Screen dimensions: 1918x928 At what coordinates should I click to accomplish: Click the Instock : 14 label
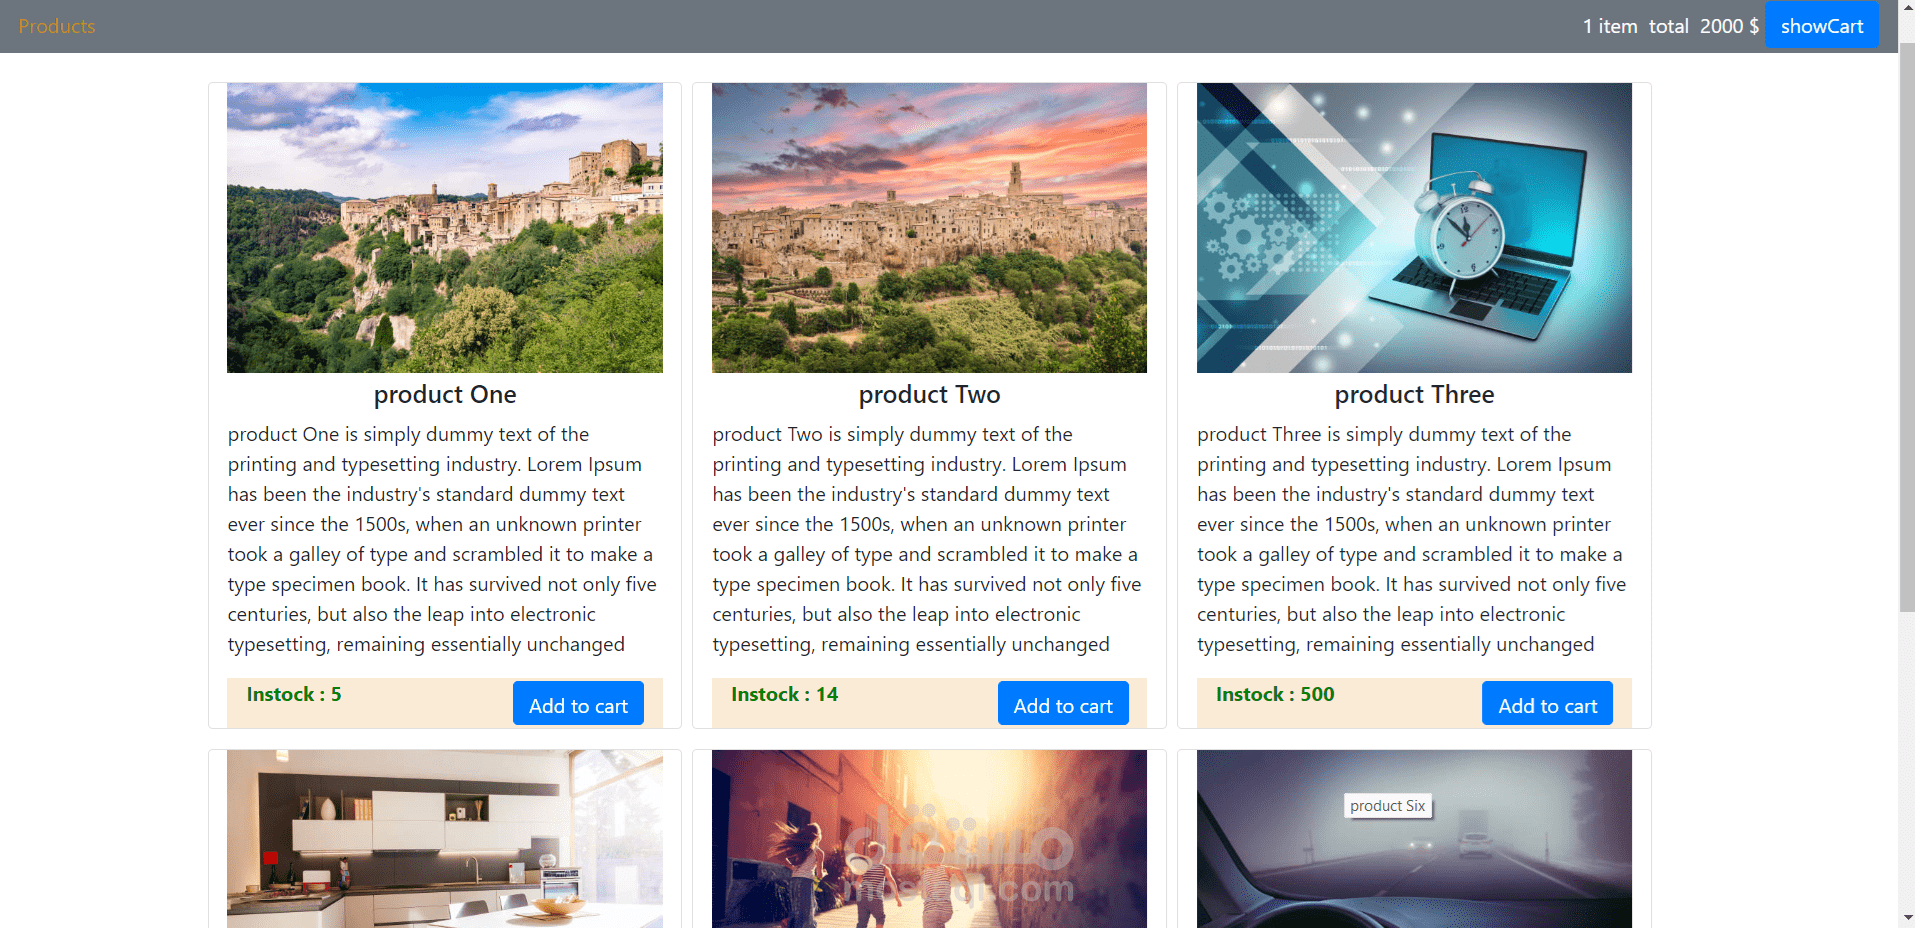pyautogui.click(x=784, y=694)
